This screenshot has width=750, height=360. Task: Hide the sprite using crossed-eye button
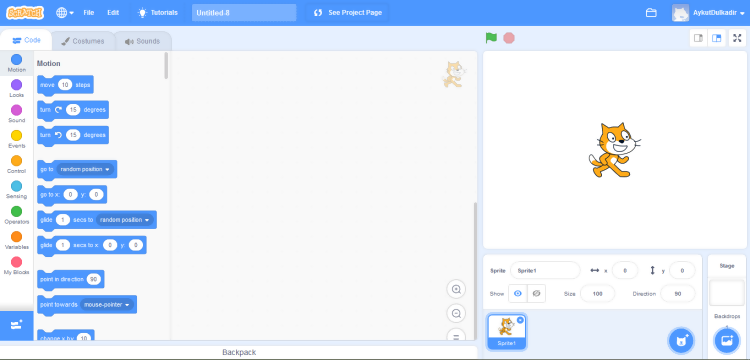coord(536,294)
